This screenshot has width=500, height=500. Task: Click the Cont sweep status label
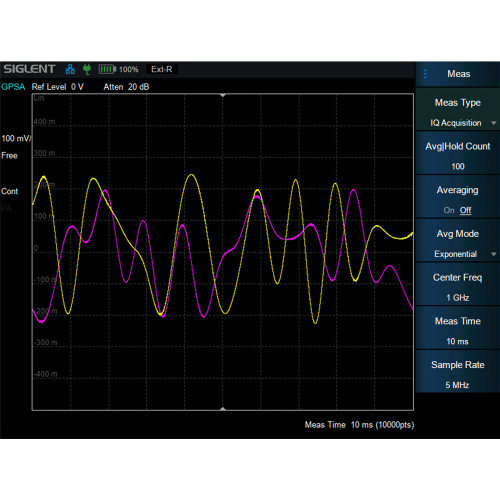click(x=10, y=191)
